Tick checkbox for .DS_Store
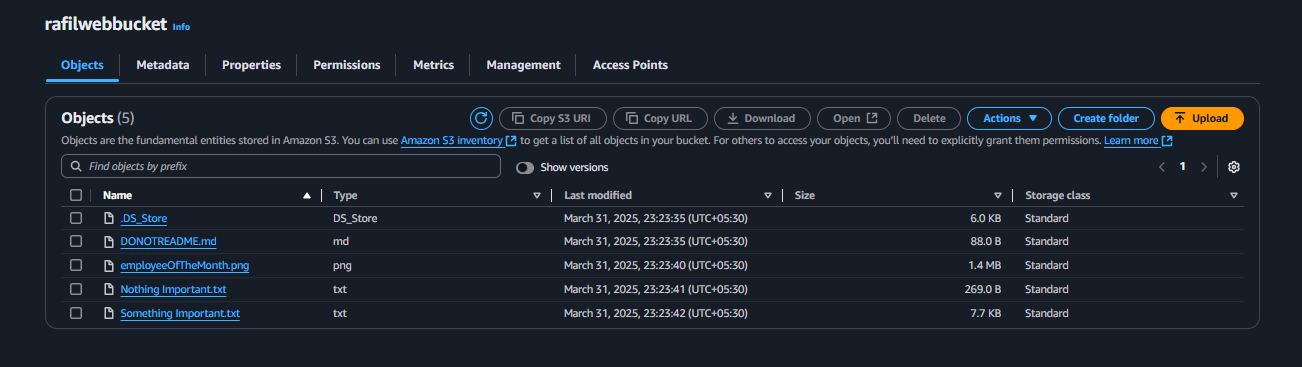1302x367 pixels. point(76,218)
